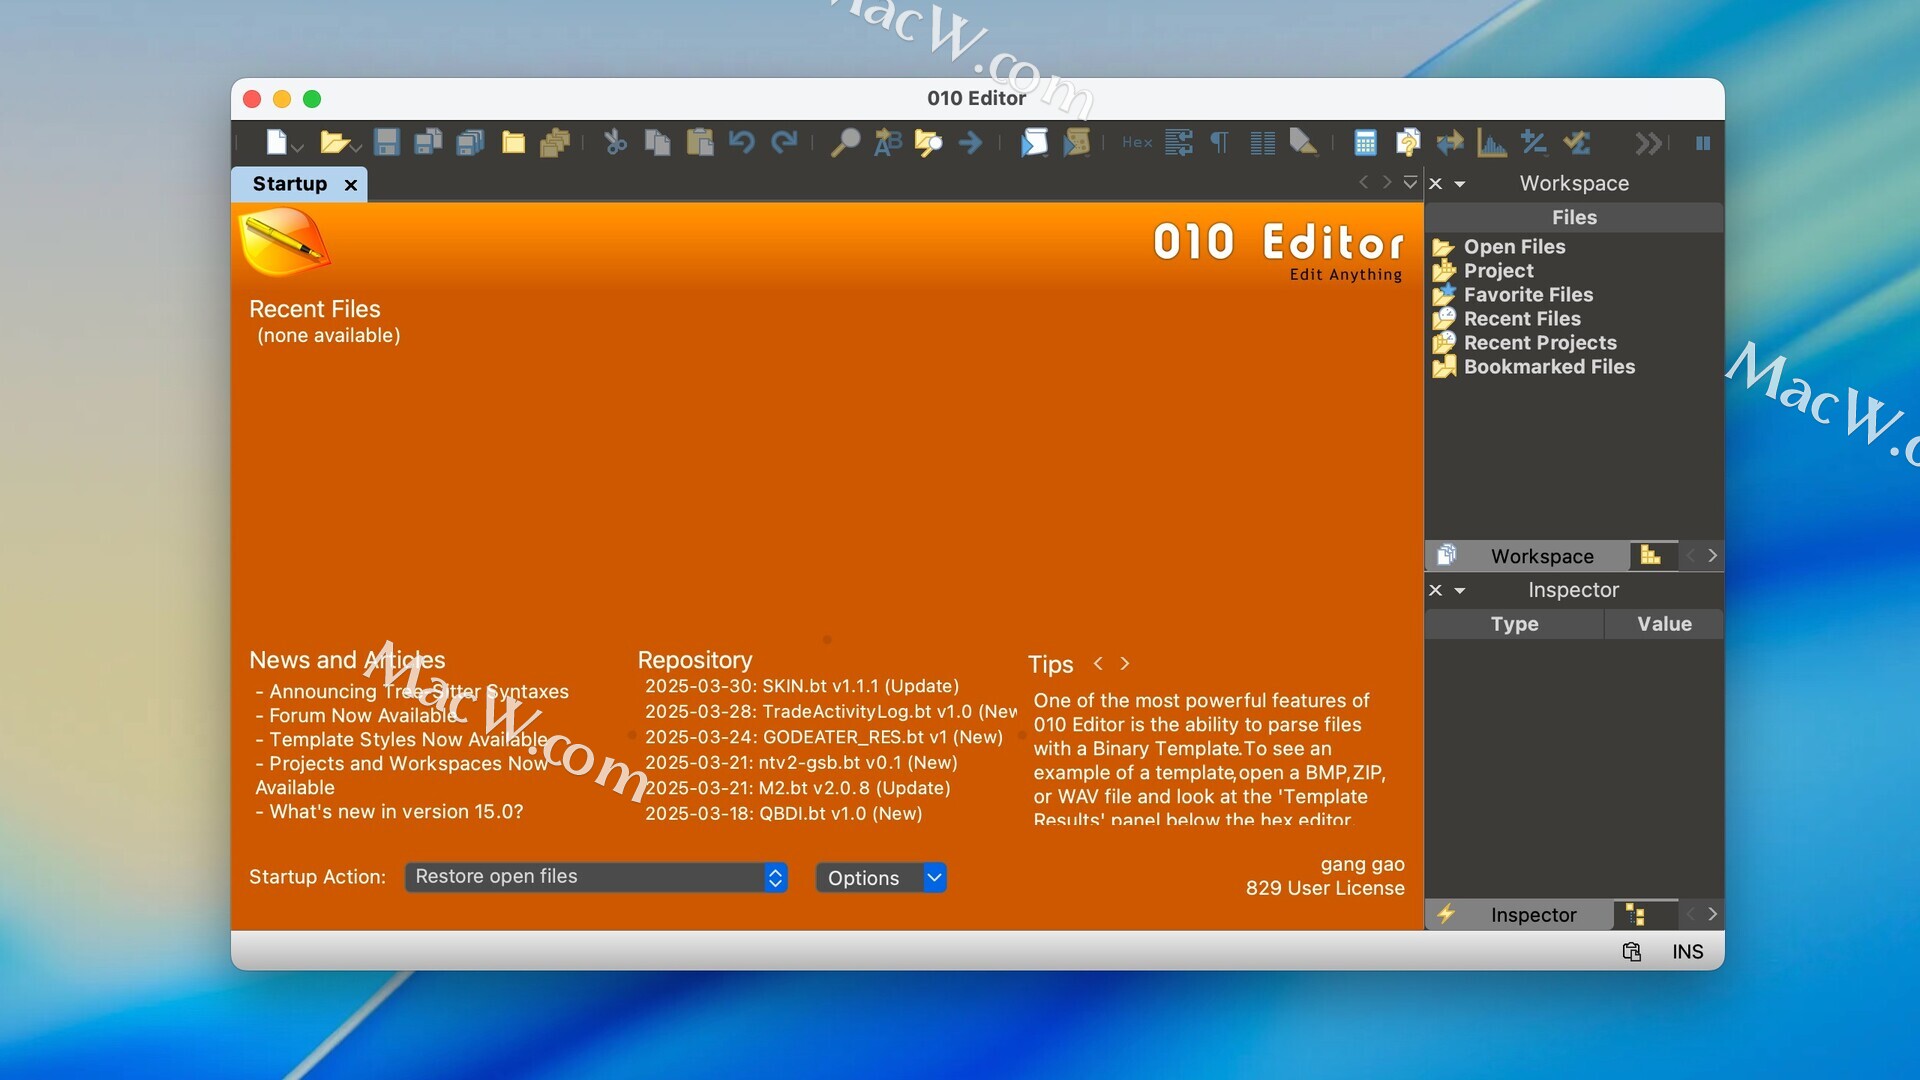
Task: Open Find with the magnifier icon
Action: (x=845, y=143)
